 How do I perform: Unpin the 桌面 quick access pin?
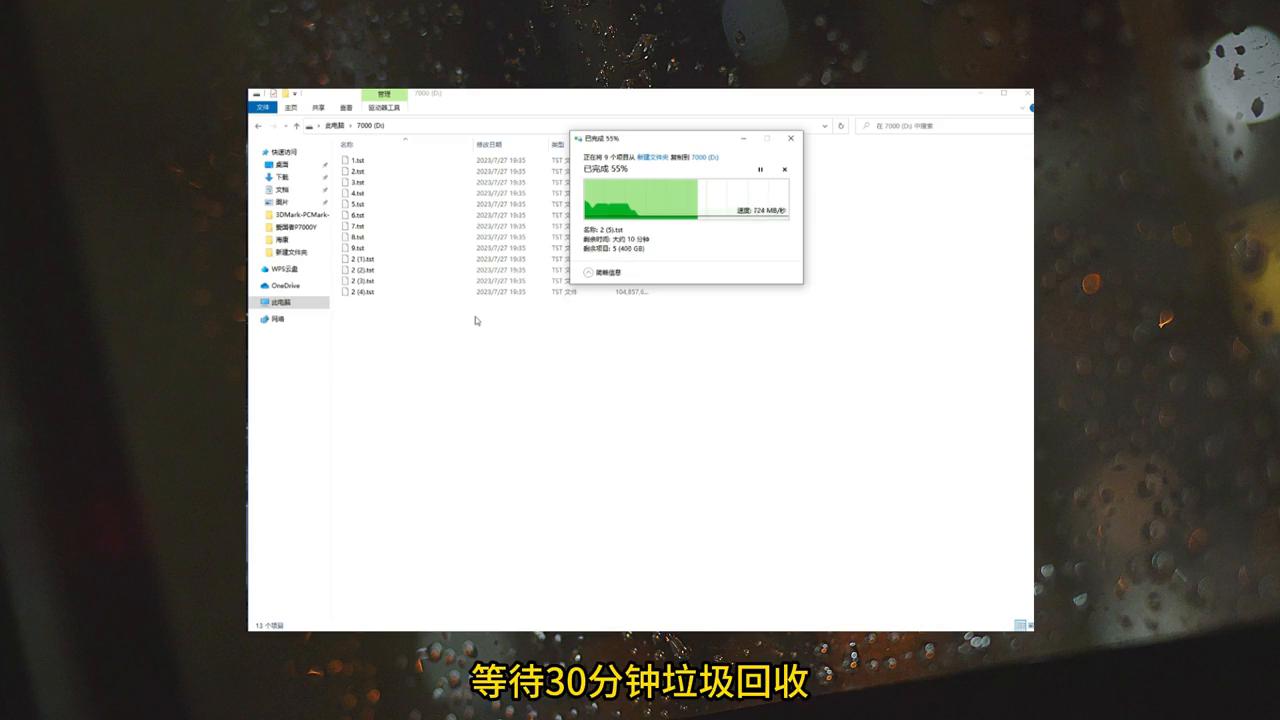click(325, 164)
